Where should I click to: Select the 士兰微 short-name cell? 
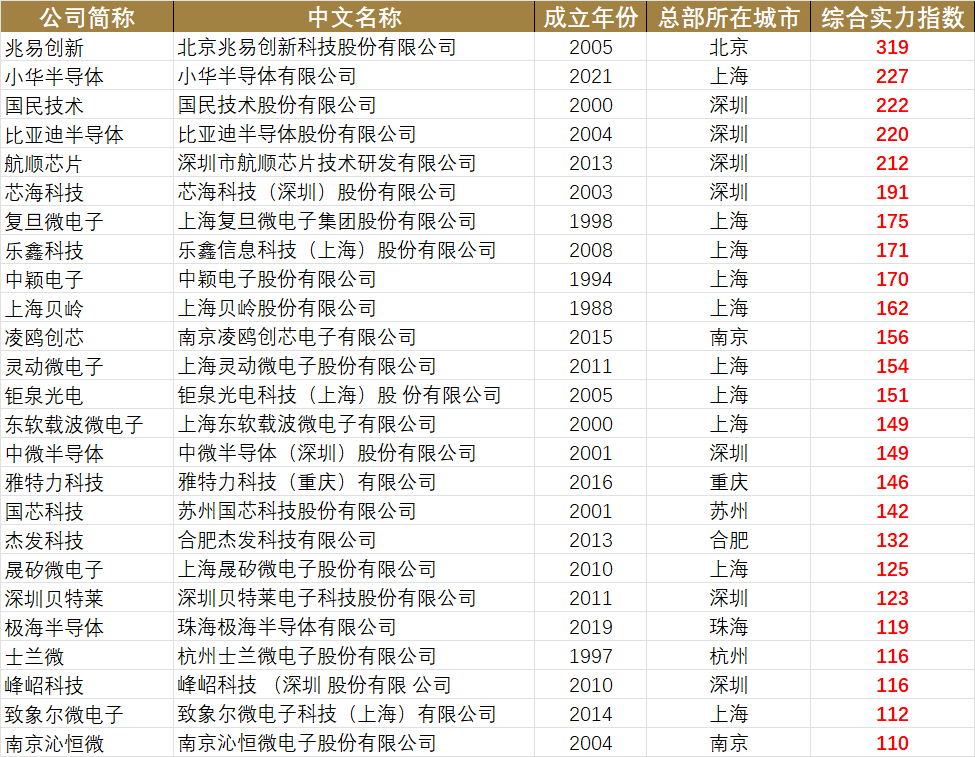pos(87,656)
